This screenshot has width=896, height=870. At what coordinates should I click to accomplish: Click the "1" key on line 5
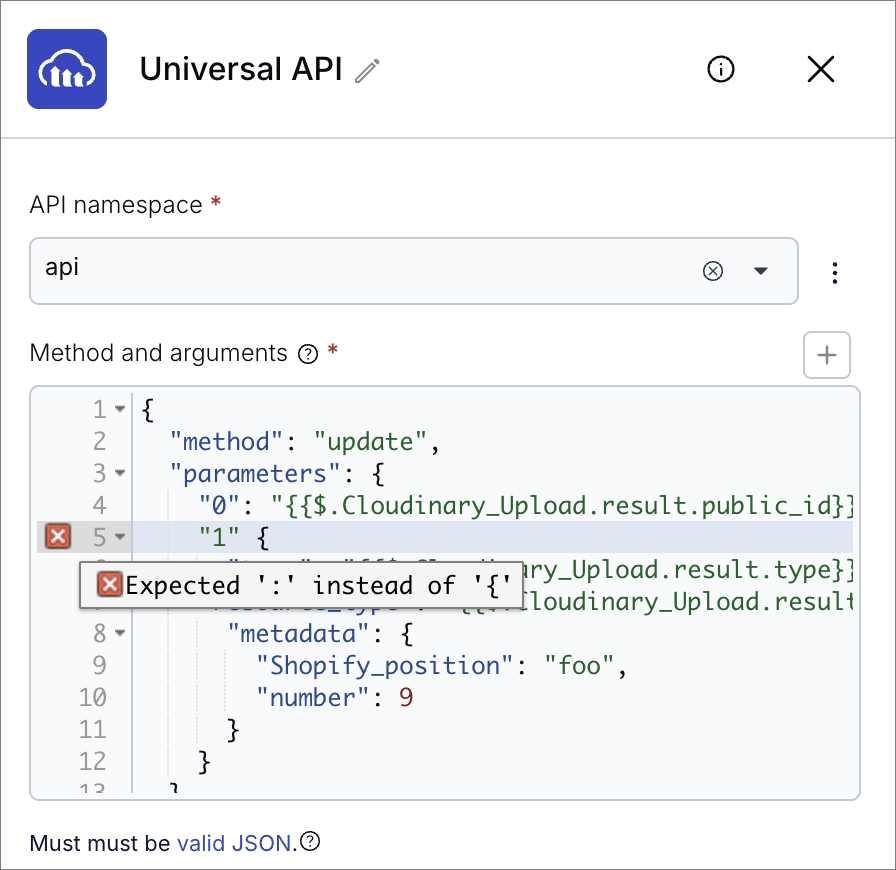coord(219,537)
